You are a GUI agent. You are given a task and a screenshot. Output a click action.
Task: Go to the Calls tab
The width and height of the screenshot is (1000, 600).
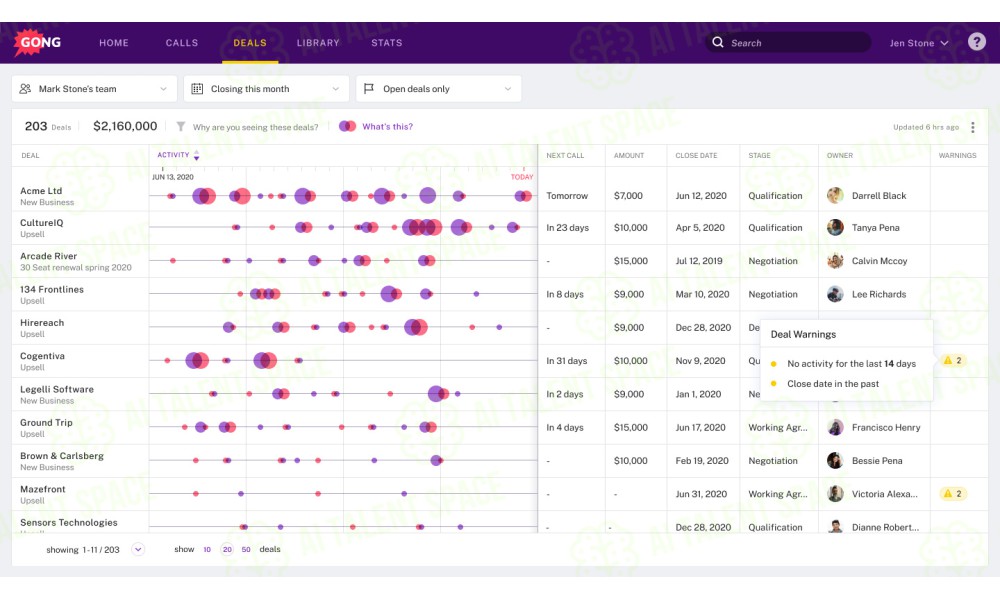point(182,43)
